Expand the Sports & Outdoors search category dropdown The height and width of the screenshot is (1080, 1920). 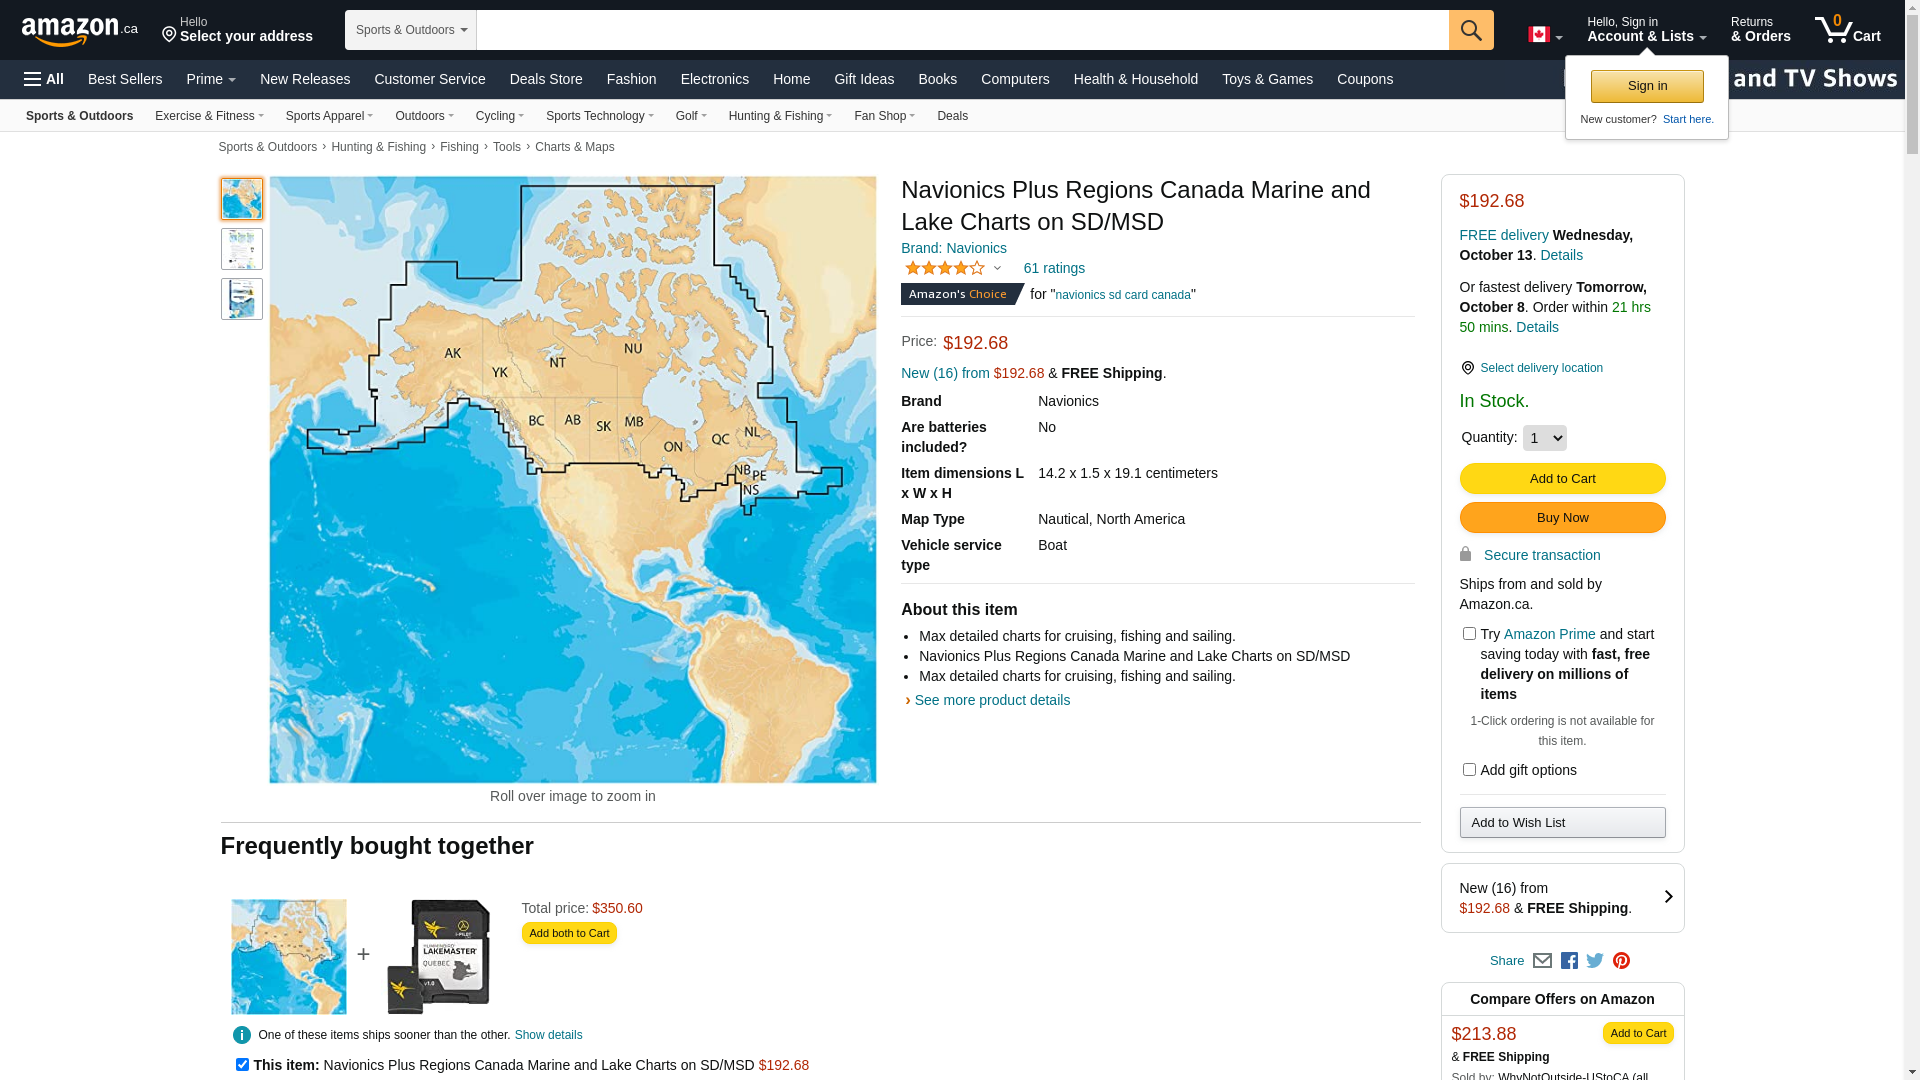click(410, 30)
